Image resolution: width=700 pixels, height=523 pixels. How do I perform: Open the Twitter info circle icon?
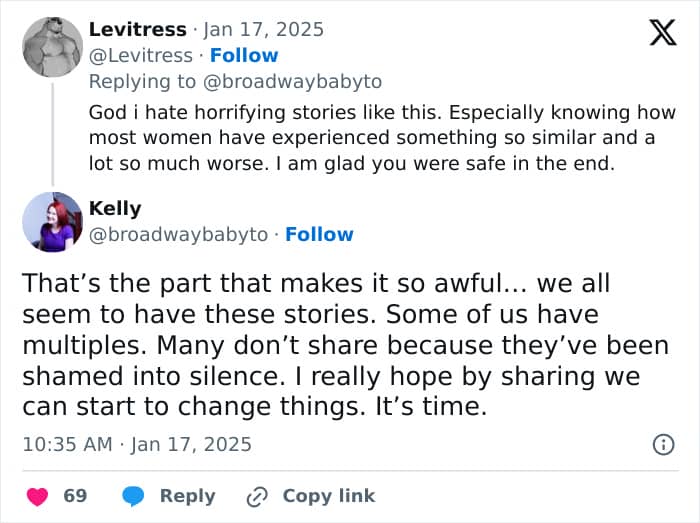[x=663, y=445]
